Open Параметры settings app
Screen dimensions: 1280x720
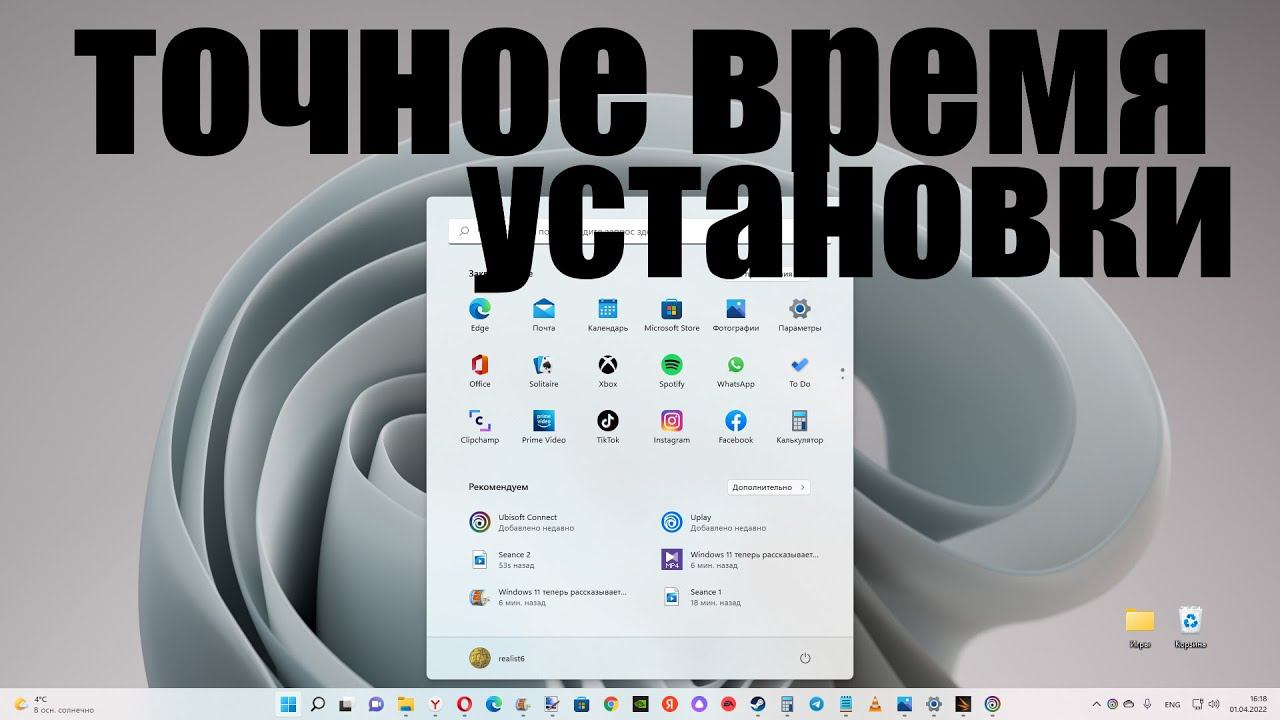[x=799, y=314]
